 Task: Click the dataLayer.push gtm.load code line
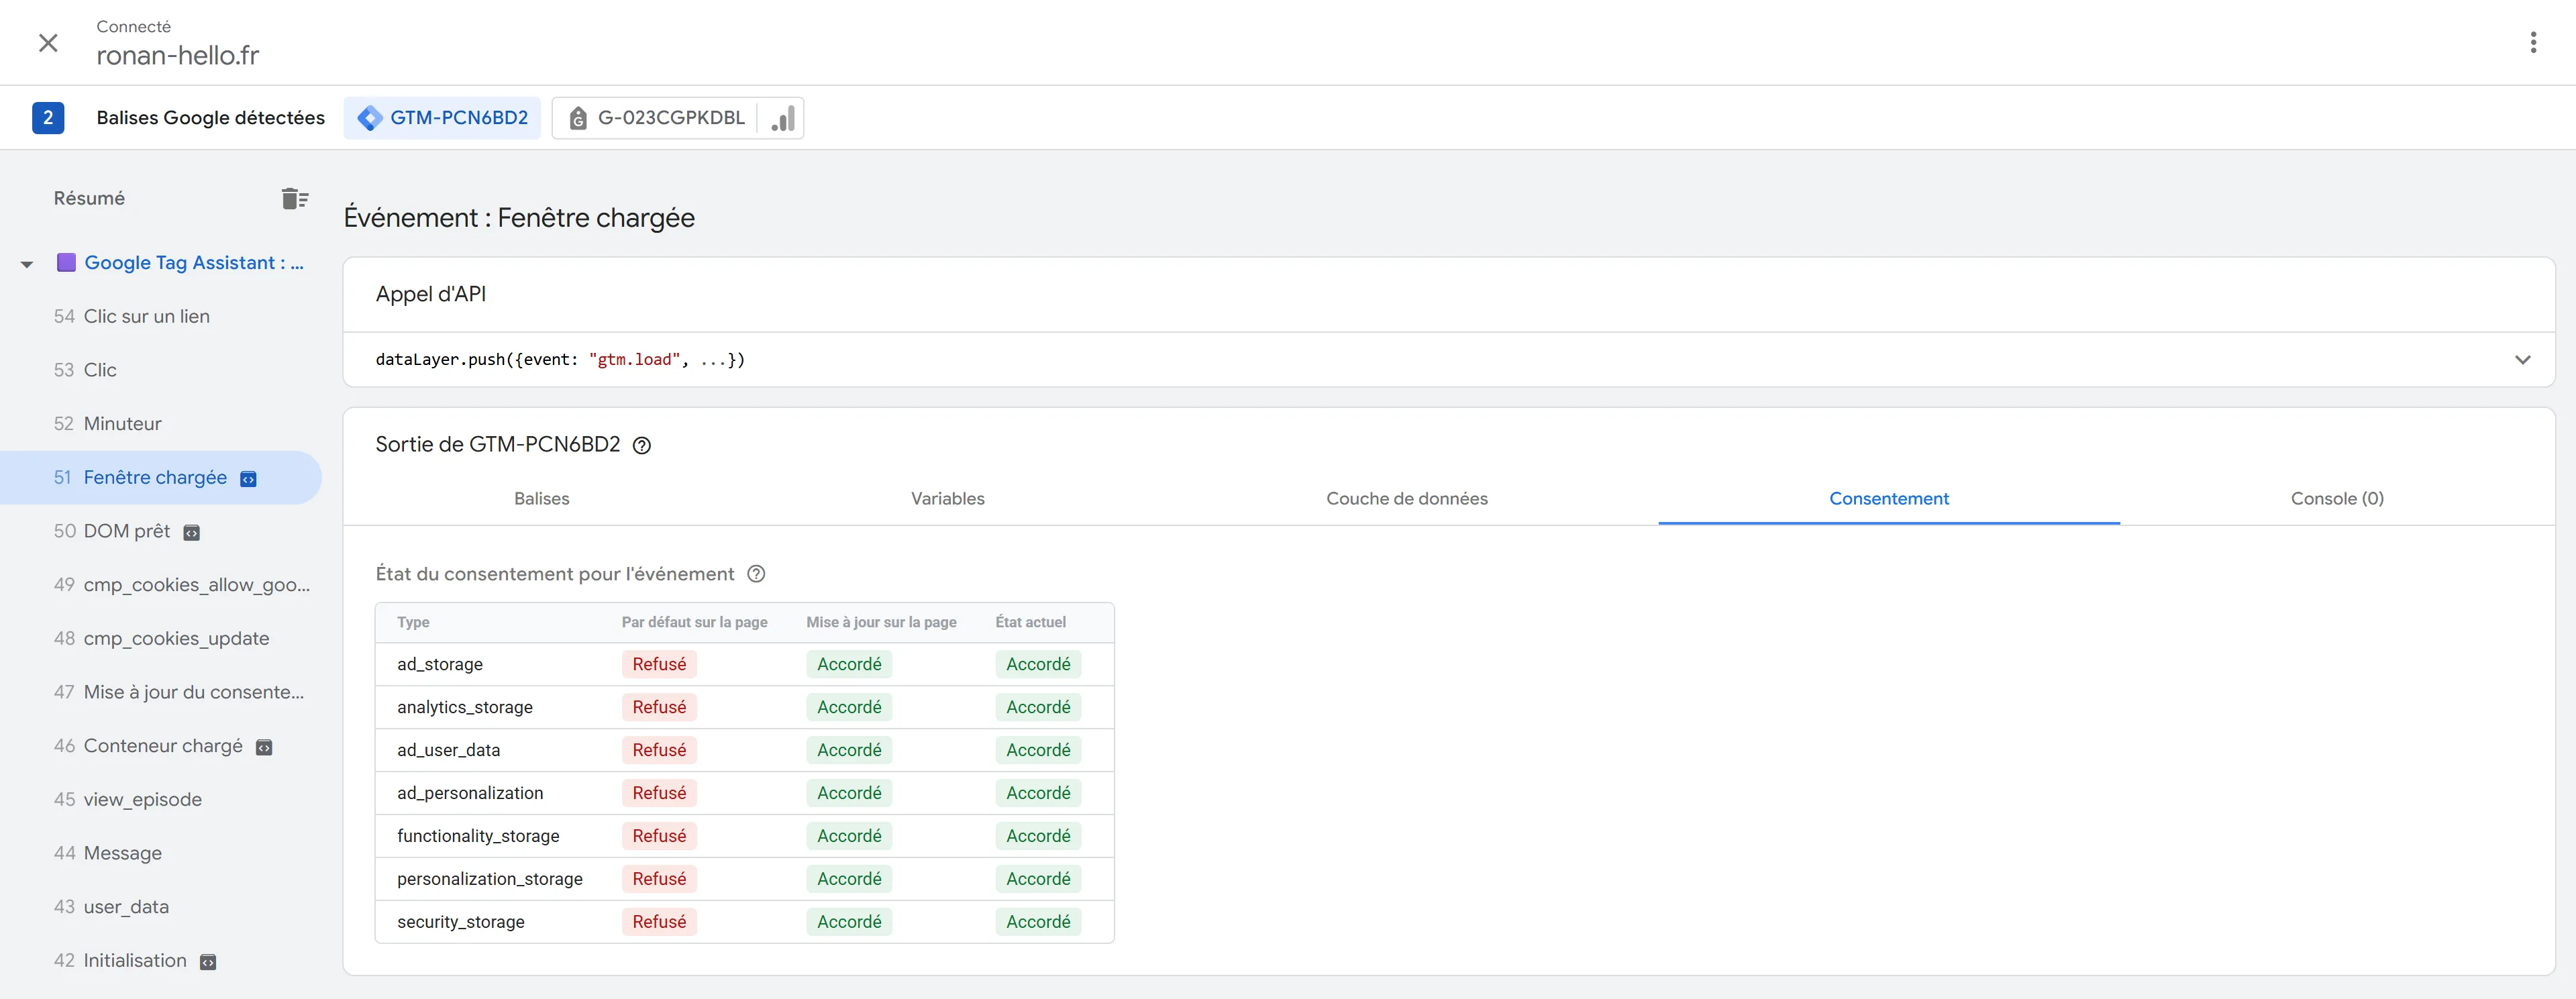[x=560, y=360]
